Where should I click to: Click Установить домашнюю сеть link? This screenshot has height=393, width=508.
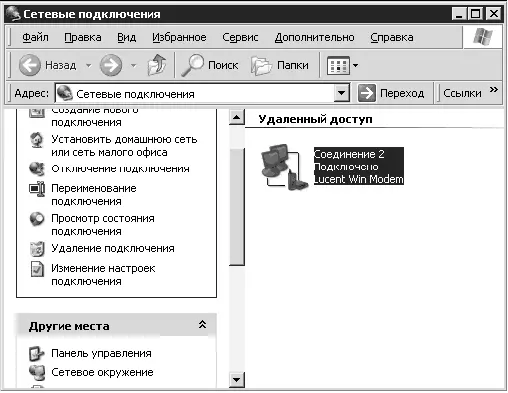(x=124, y=146)
